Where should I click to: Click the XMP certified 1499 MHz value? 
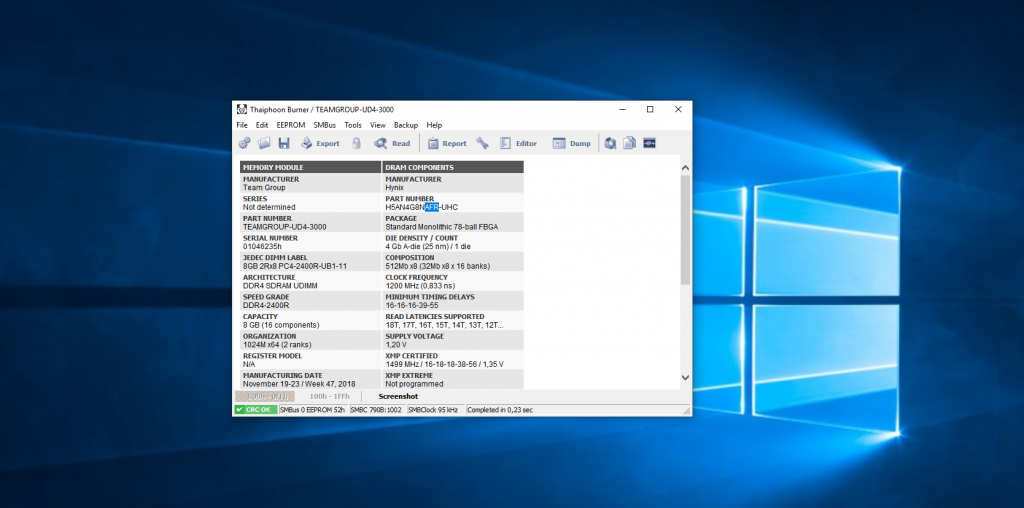point(444,364)
